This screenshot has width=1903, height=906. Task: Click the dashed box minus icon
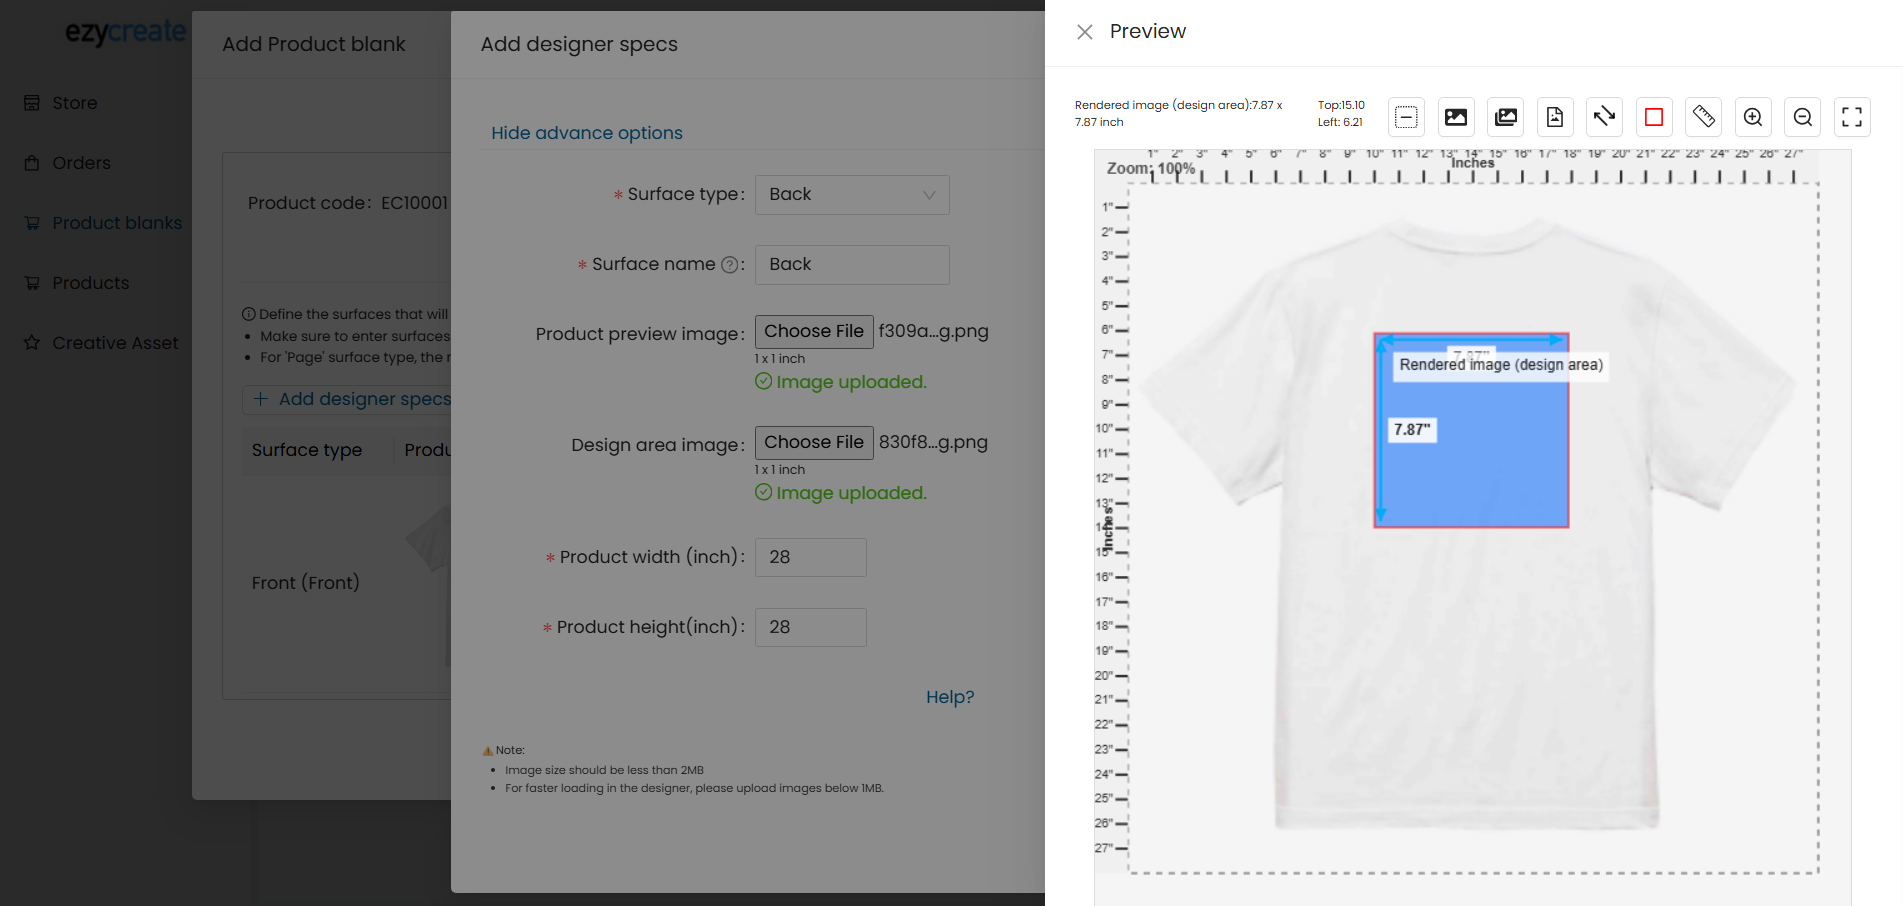(1406, 117)
